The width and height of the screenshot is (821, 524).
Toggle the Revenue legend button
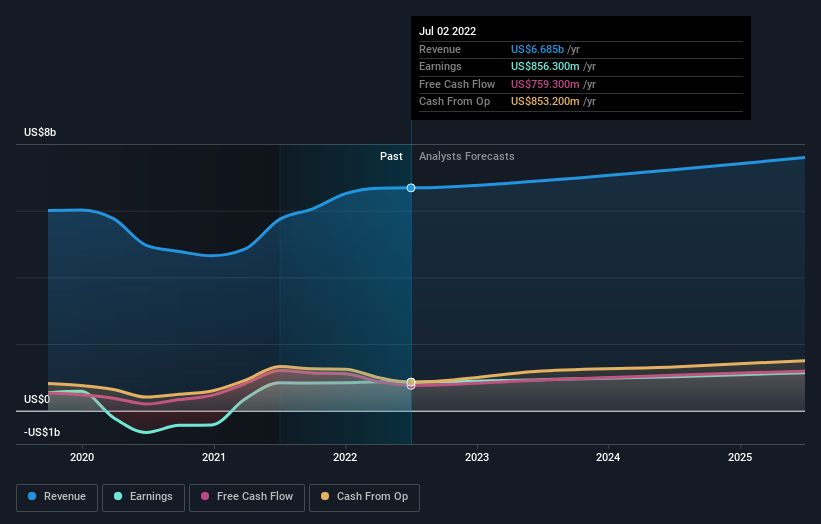coord(57,497)
